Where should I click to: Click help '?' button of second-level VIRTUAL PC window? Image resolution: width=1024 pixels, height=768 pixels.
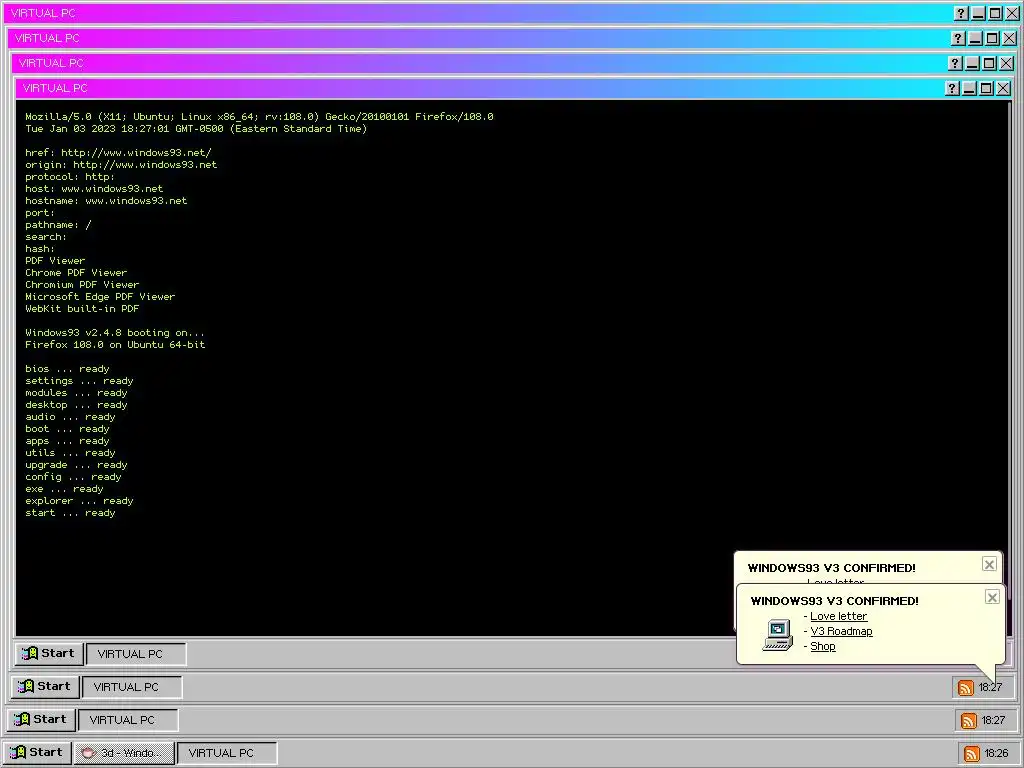click(x=958, y=39)
